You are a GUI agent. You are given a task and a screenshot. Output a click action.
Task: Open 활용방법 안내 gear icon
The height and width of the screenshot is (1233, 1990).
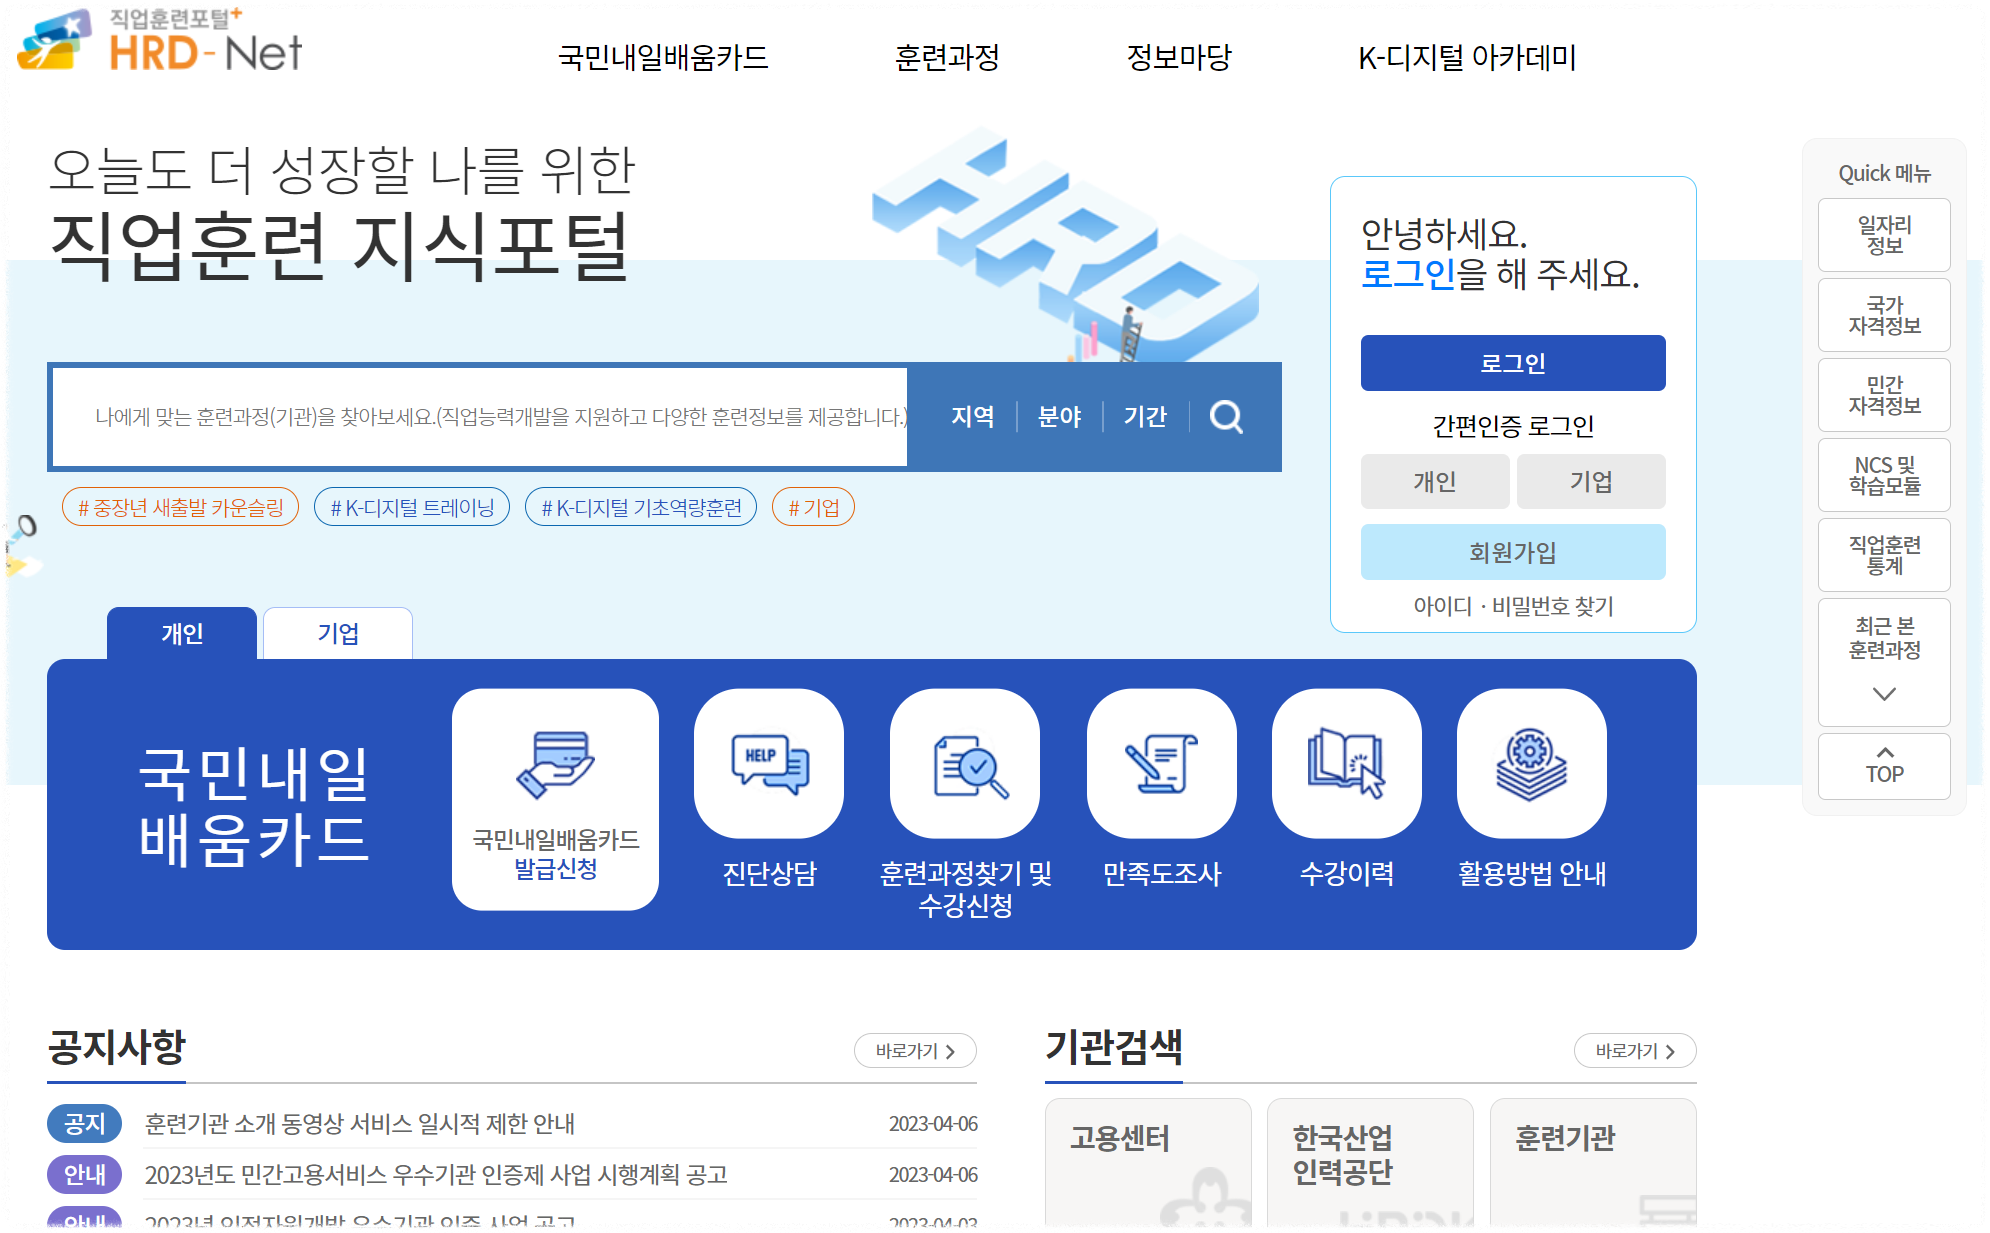(x=1532, y=764)
